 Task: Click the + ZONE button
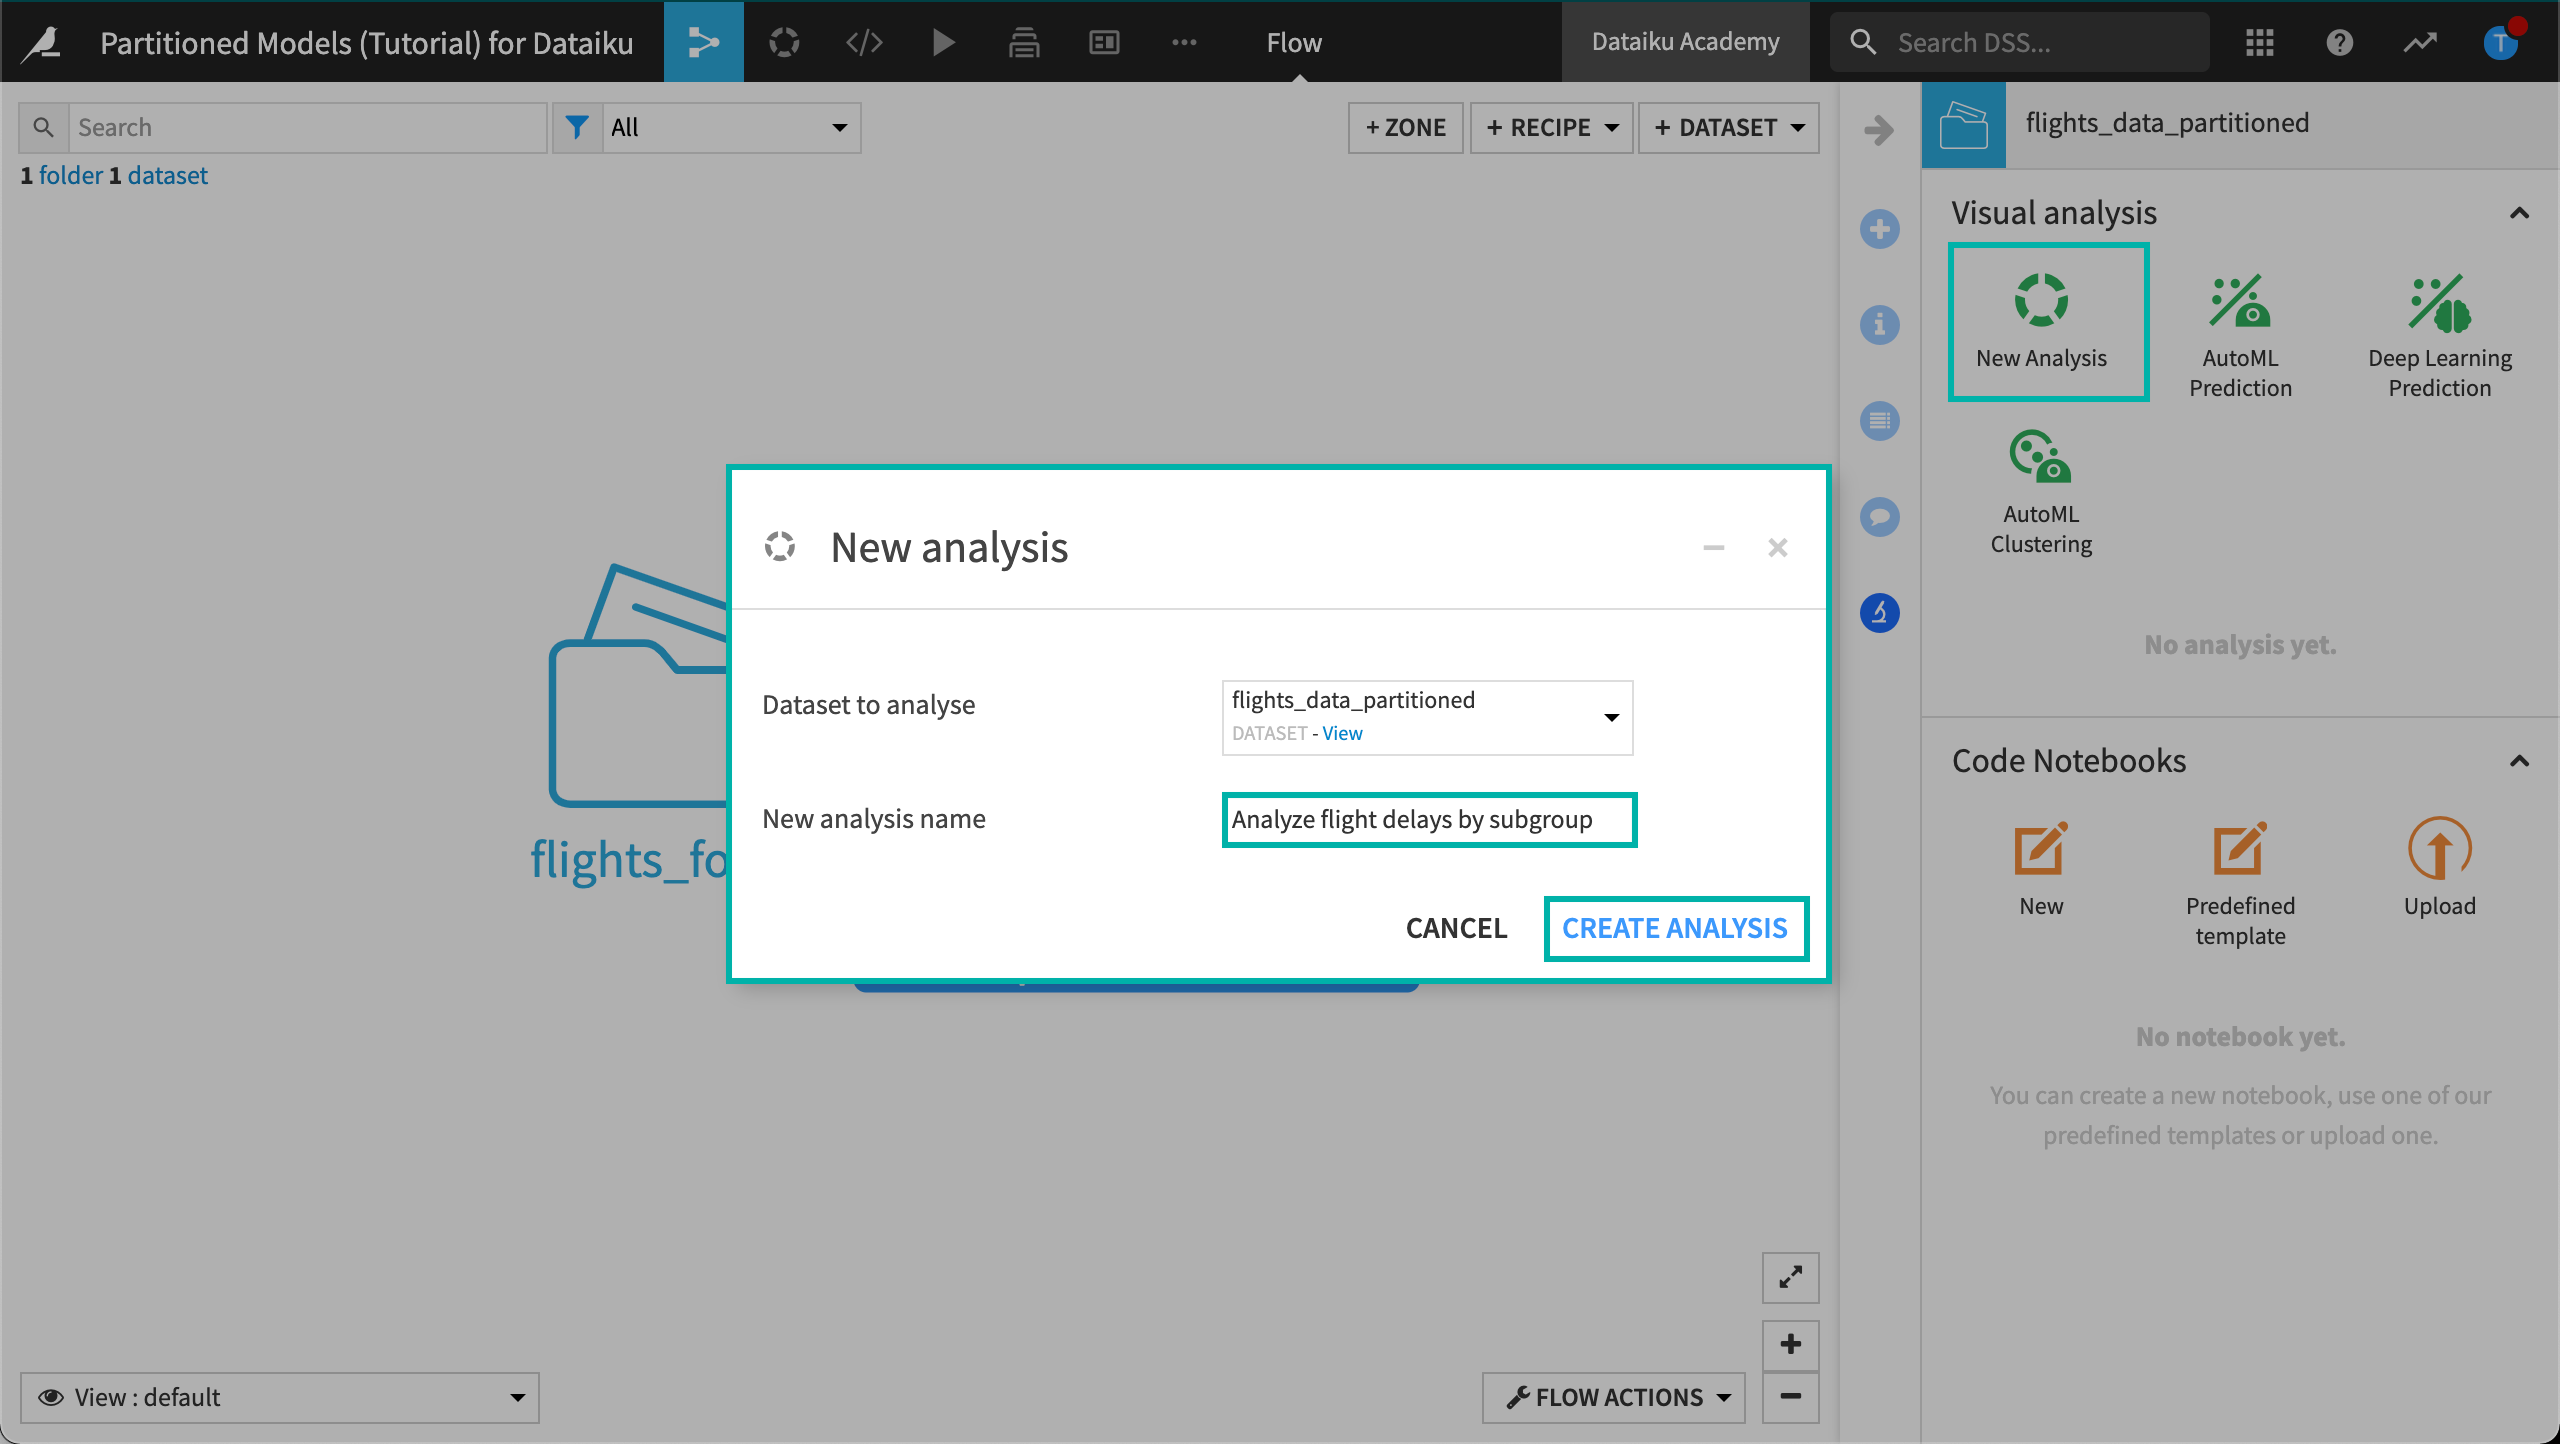[x=1405, y=127]
